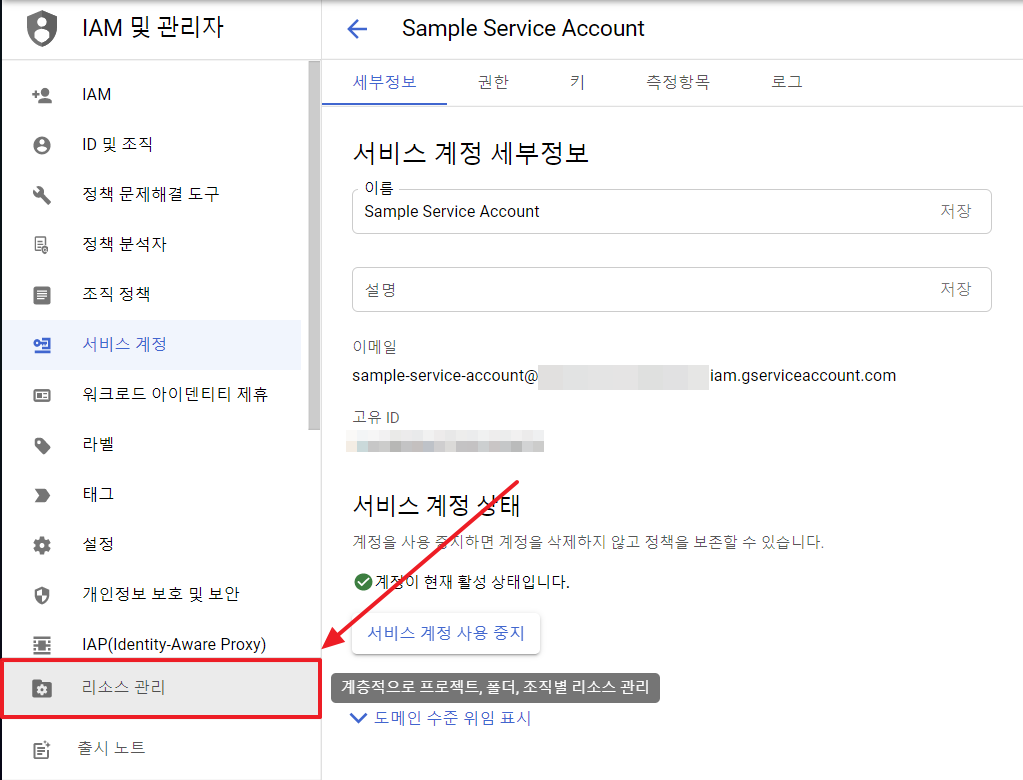Click the release notes icon for 출시 노트
Image resolution: width=1023 pixels, height=780 pixels.
point(42,748)
